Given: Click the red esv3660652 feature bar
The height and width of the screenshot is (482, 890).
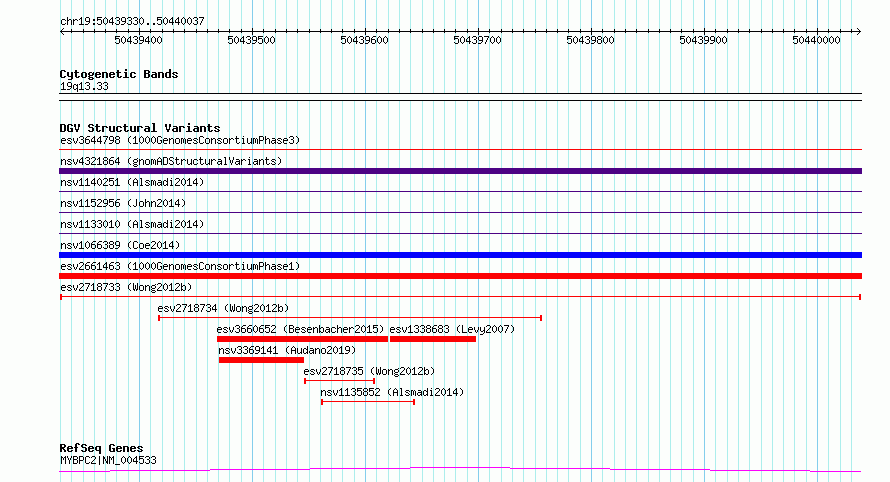Looking at the screenshot, I should tap(302, 339).
